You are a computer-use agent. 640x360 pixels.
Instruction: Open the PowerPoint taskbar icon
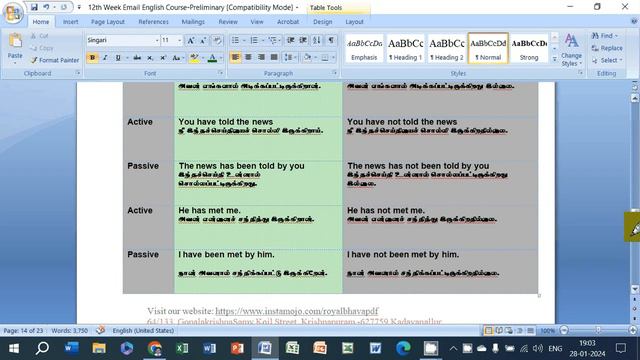[x=237, y=348]
